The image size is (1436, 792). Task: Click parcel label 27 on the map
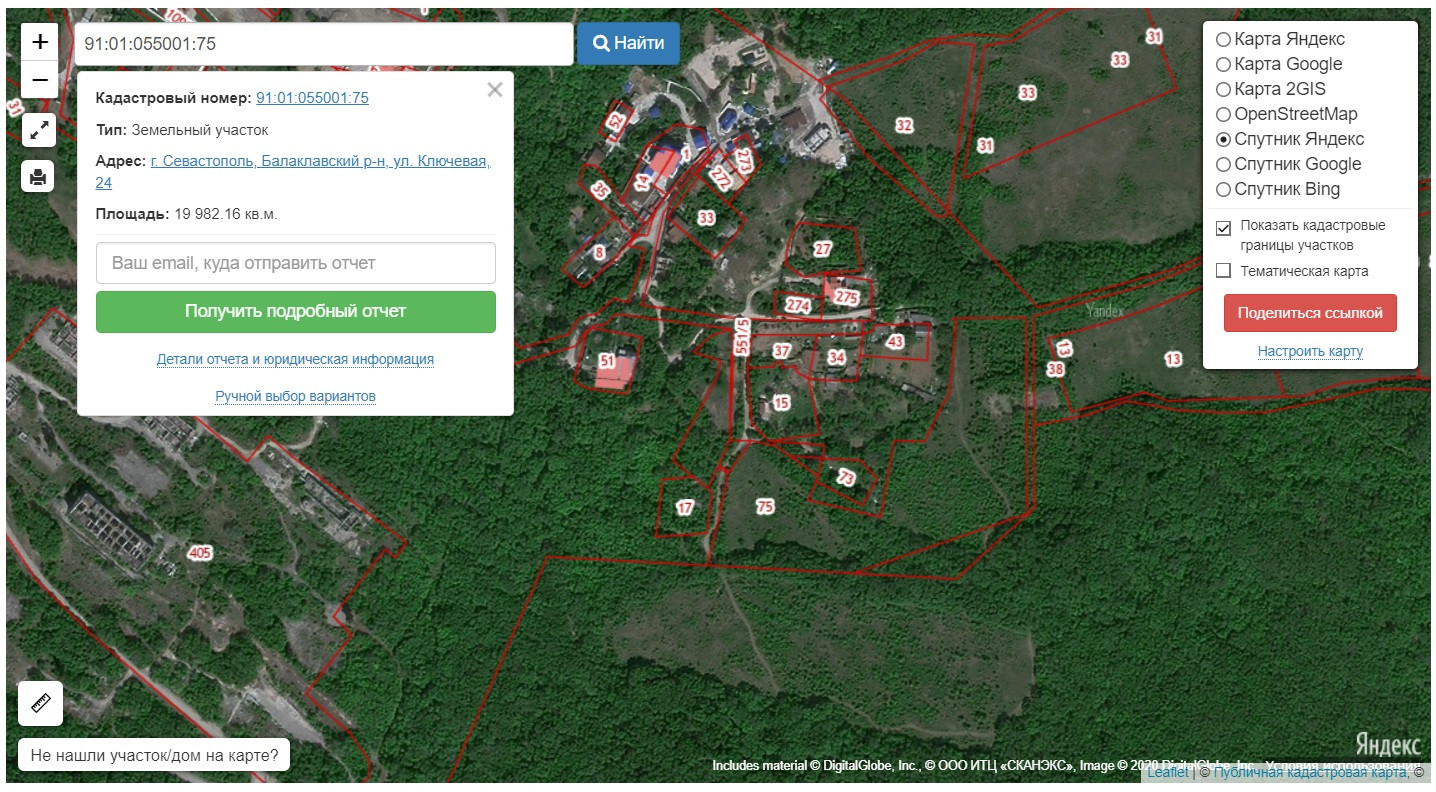click(822, 249)
